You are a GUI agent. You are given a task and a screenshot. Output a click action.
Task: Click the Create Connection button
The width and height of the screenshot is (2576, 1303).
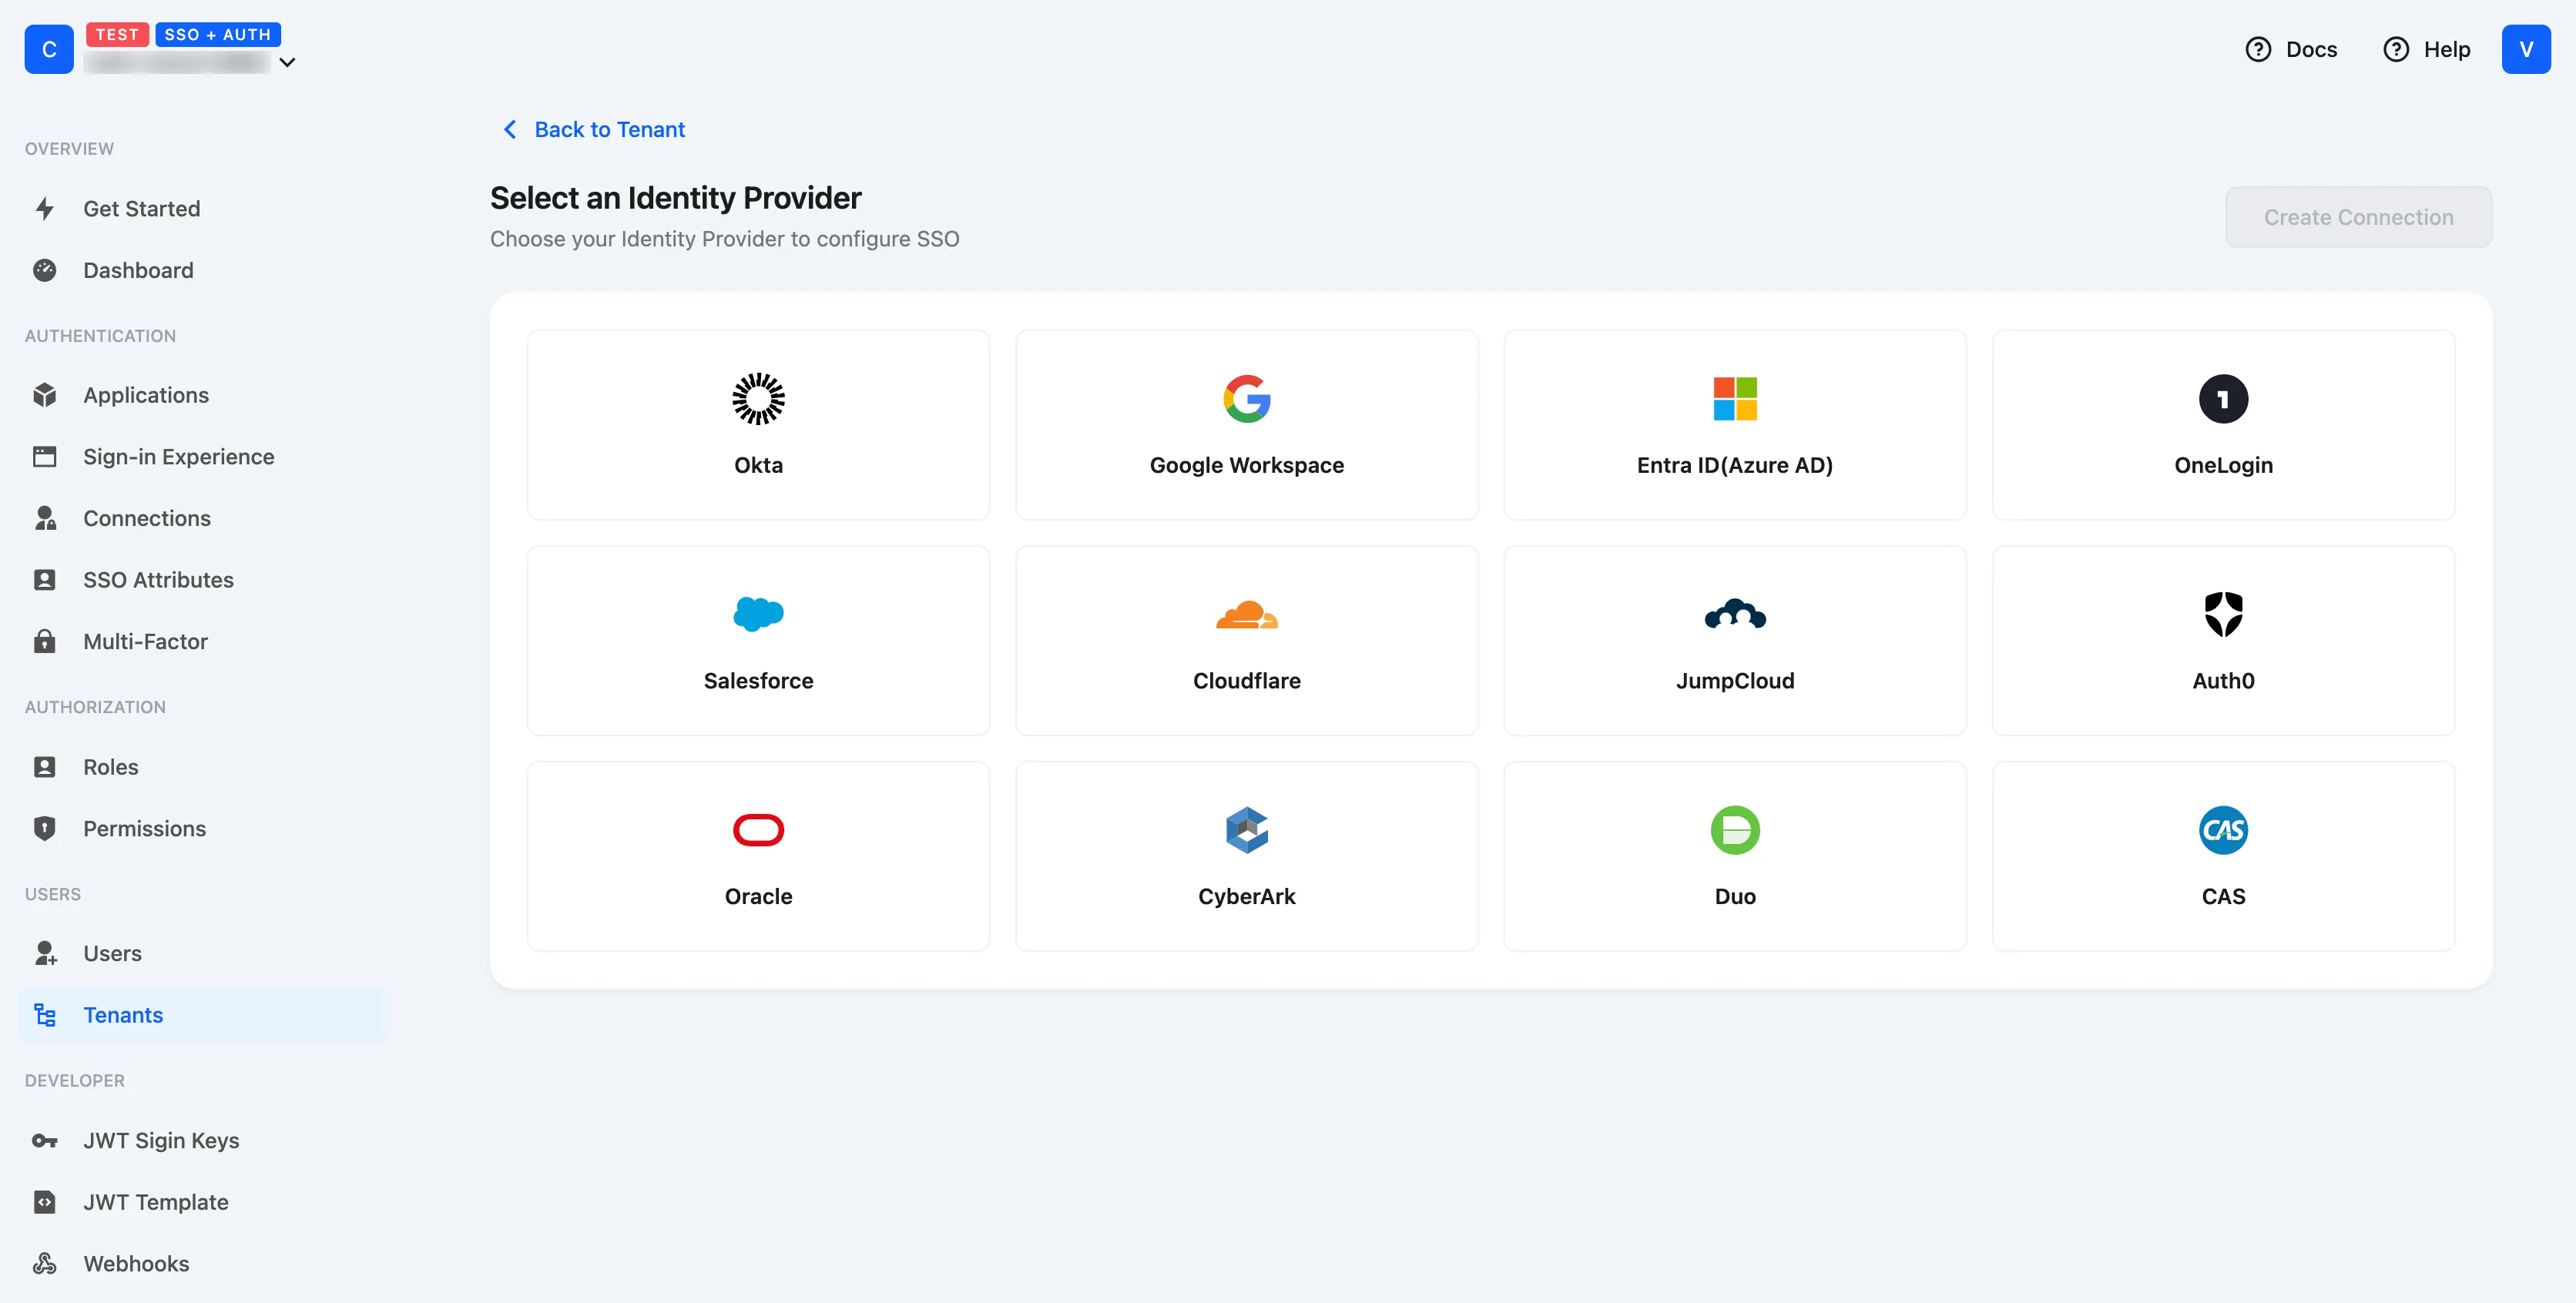[2358, 217]
